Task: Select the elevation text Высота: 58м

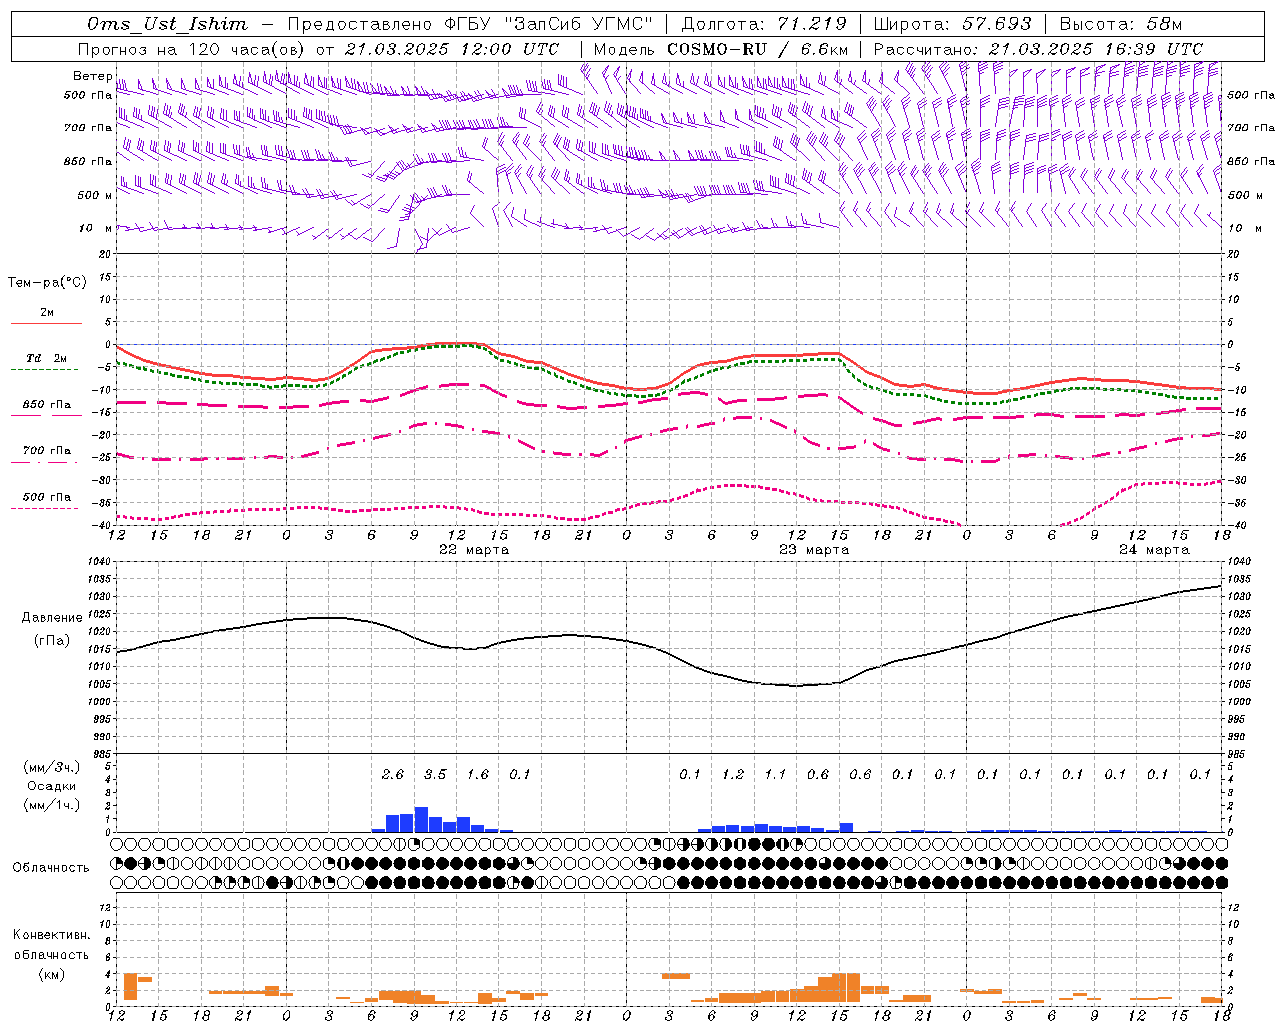Action: click(x=1121, y=24)
